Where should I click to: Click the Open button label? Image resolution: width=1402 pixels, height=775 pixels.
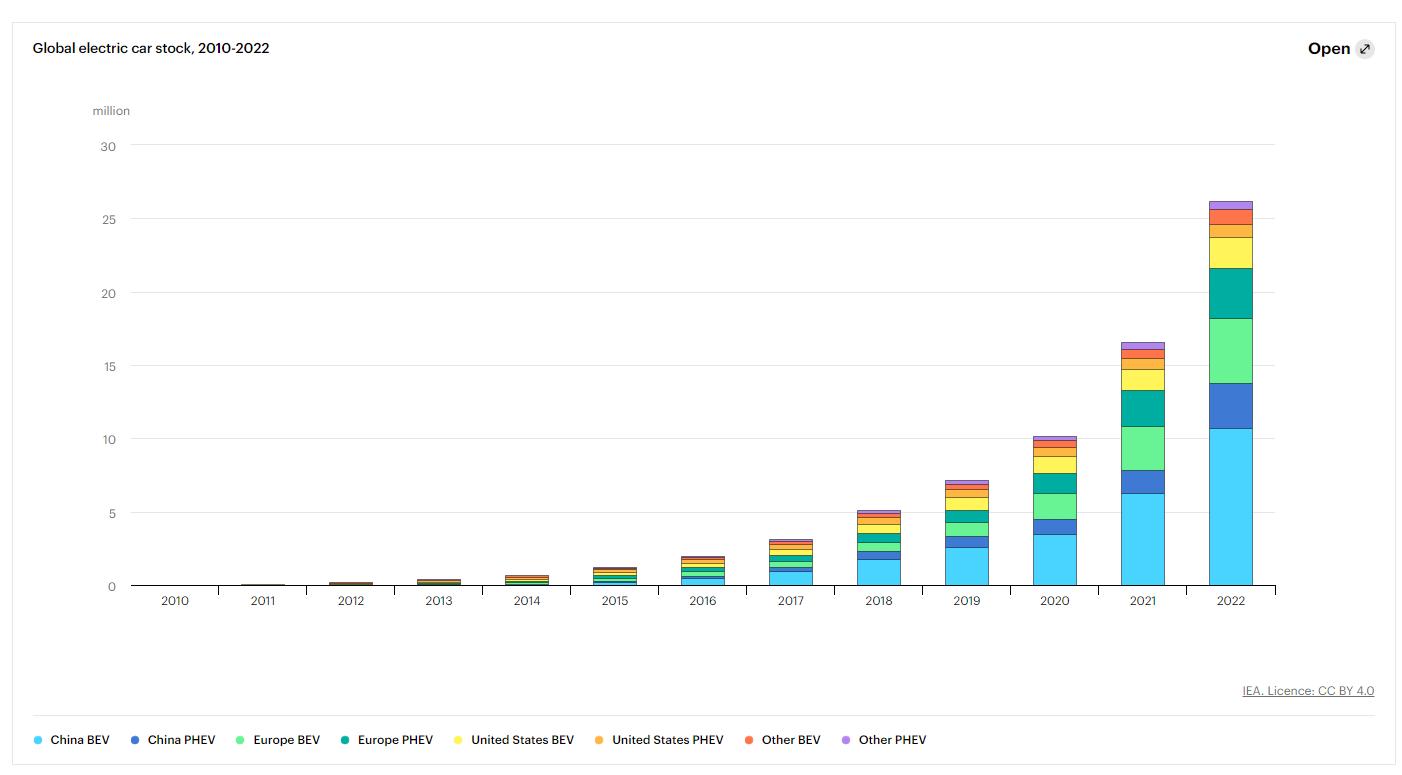[x=1329, y=49]
